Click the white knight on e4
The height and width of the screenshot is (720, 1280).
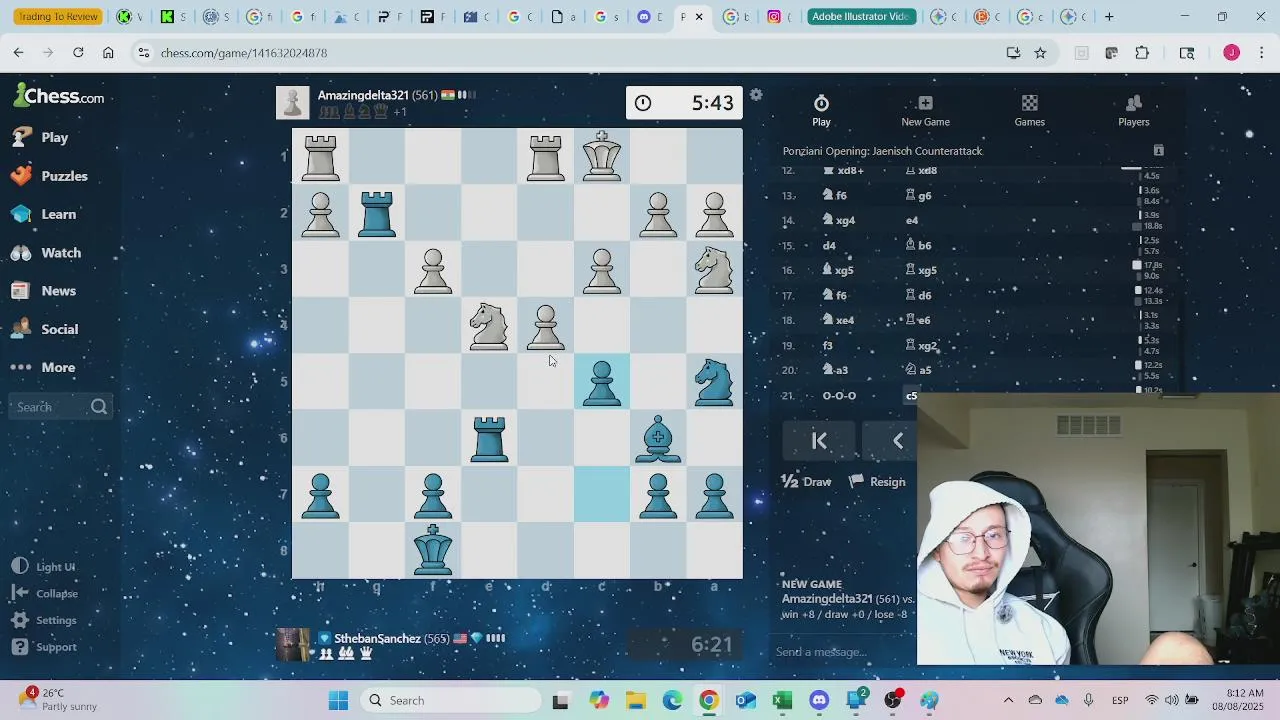[489, 325]
